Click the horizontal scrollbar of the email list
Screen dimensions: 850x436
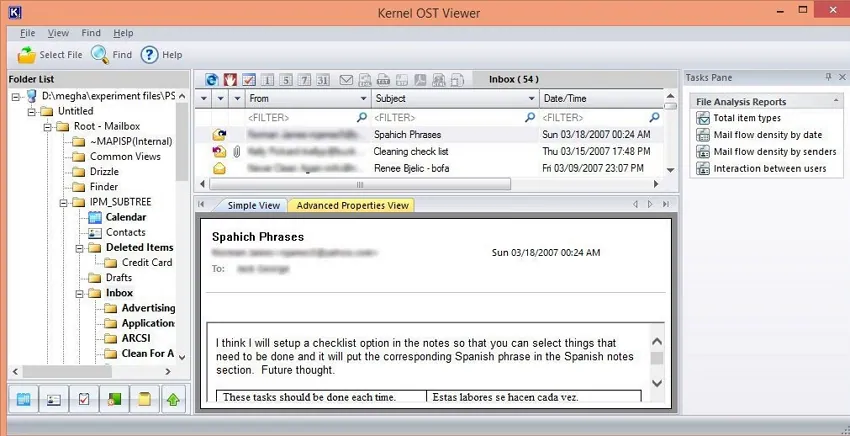(x=360, y=185)
